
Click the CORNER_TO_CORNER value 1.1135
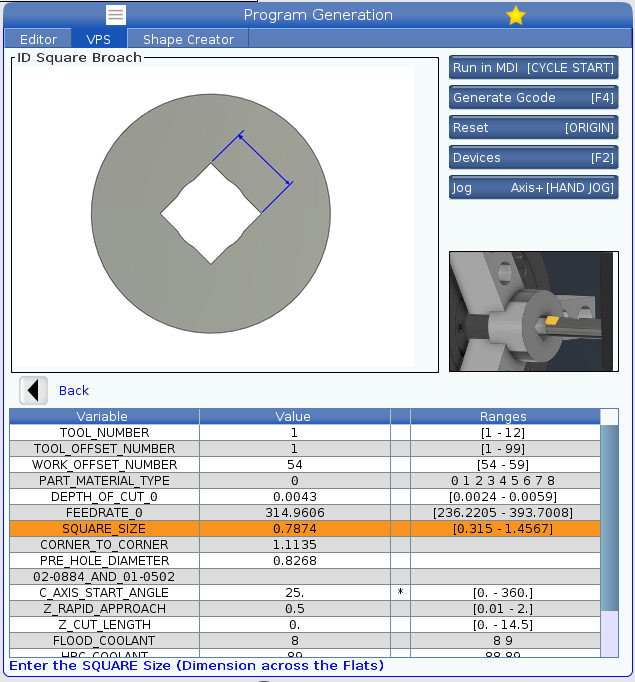(x=295, y=545)
